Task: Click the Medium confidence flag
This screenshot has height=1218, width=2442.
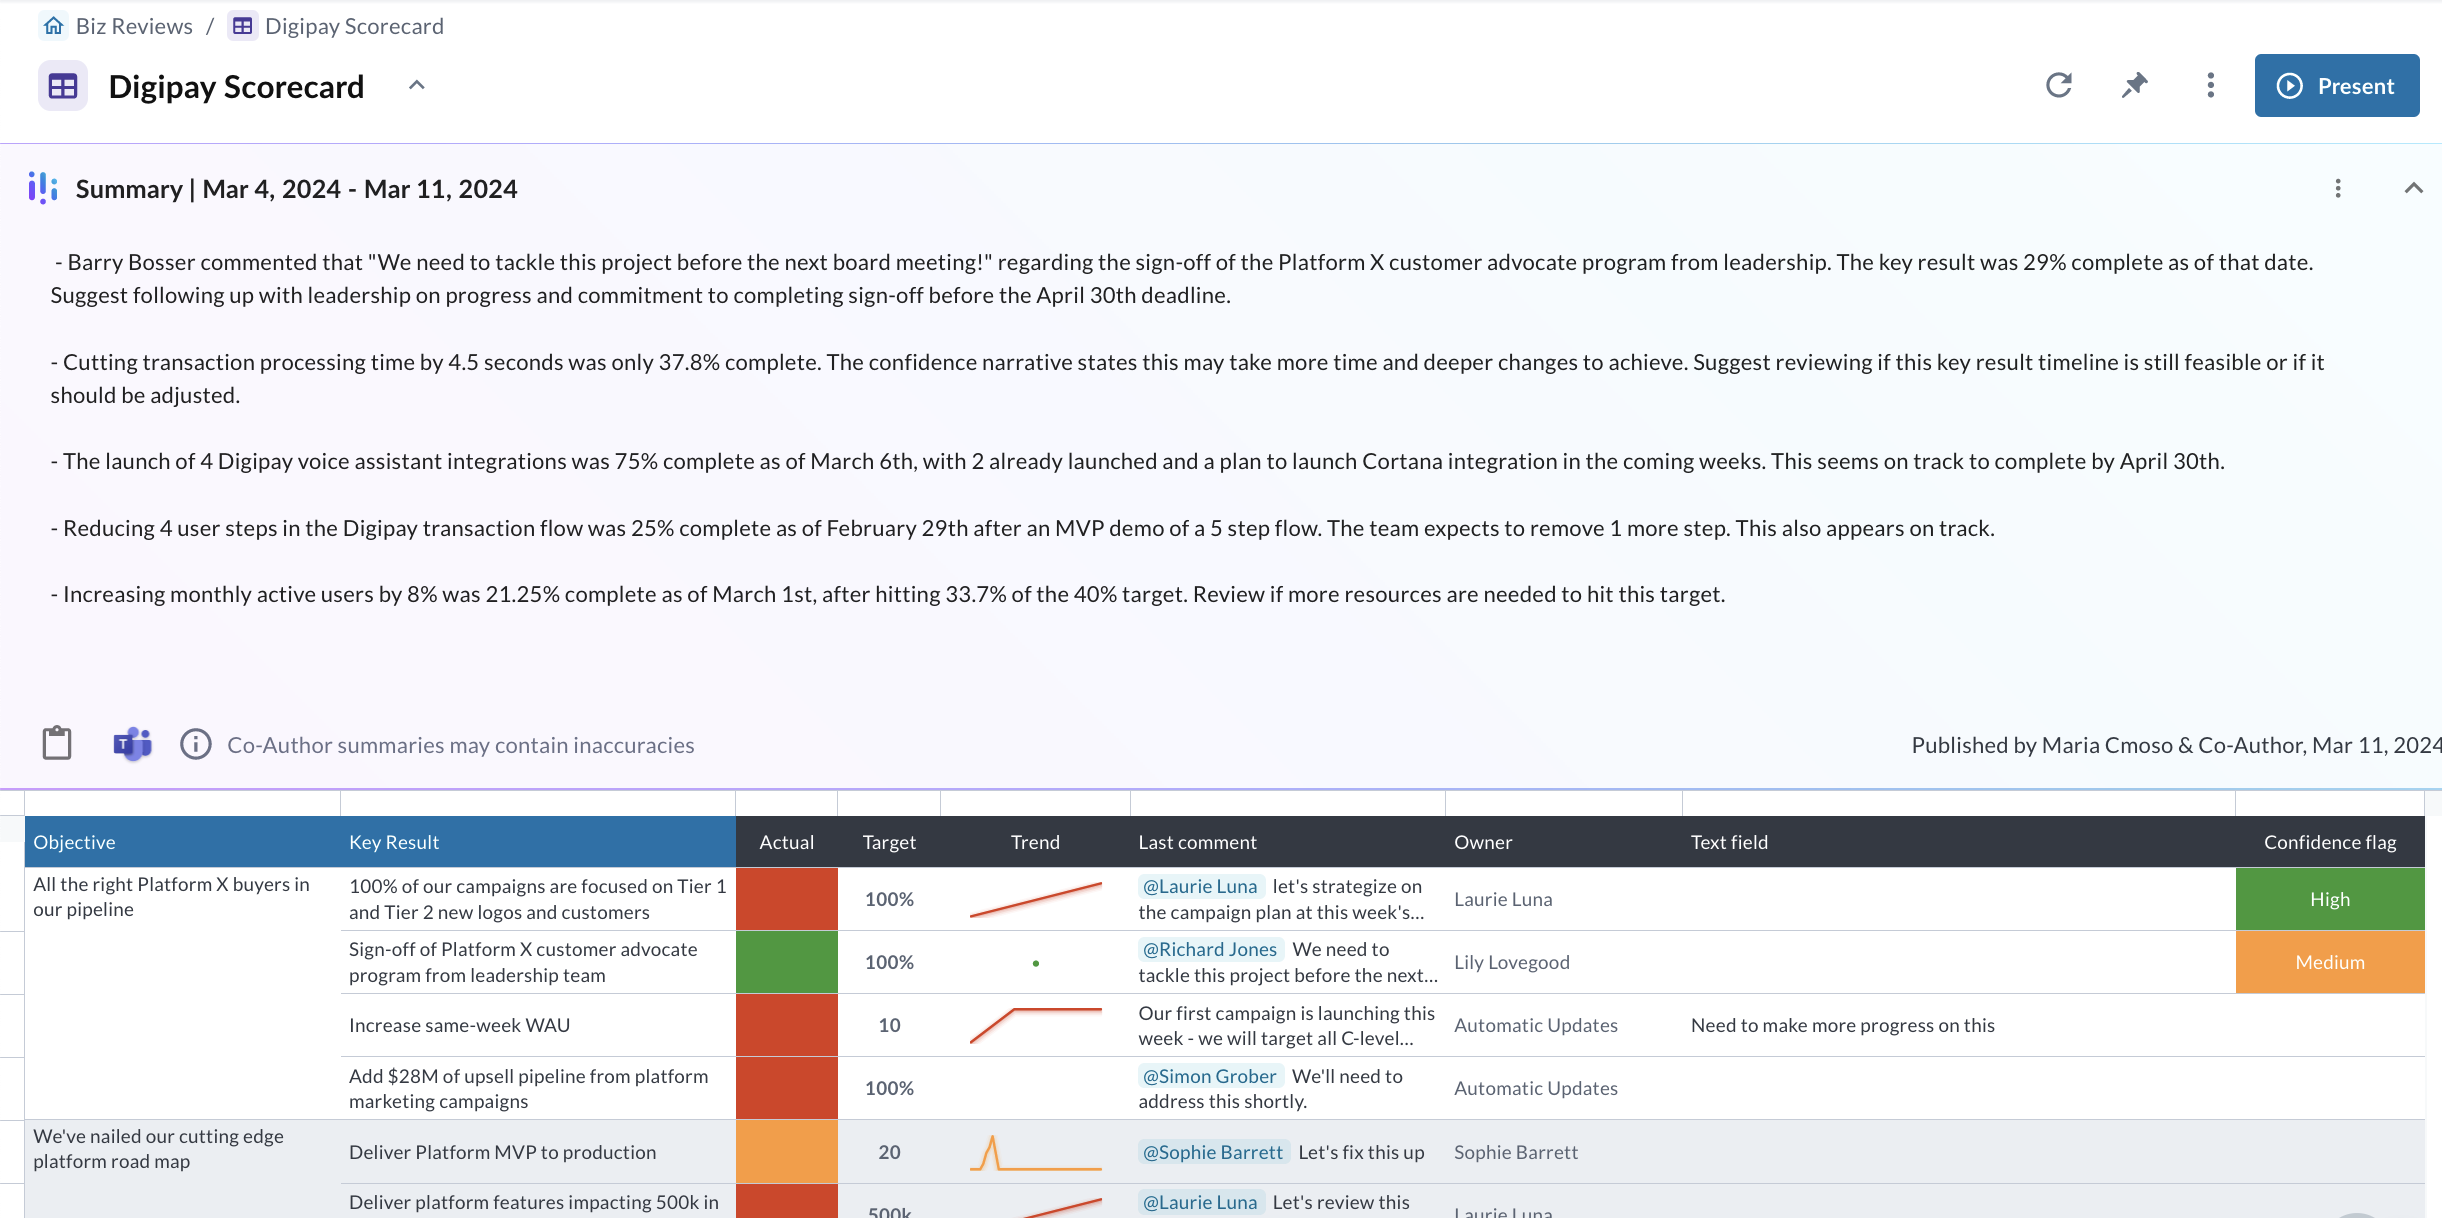Action: tap(2330, 962)
